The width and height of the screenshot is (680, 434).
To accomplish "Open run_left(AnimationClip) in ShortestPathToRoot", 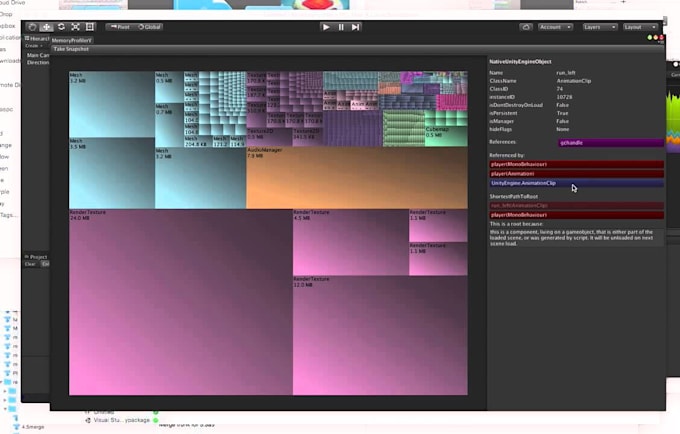I will click(576, 206).
